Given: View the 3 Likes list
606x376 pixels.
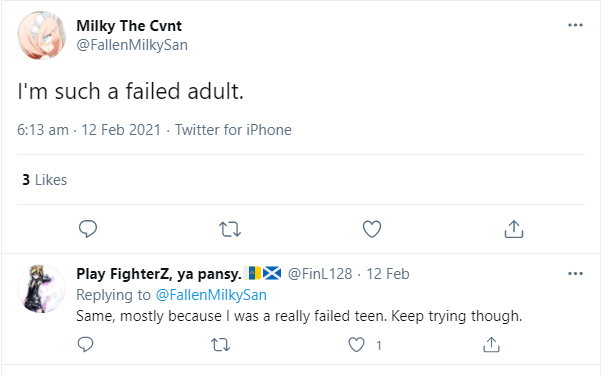Looking at the screenshot, I should [x=44, y=180].
